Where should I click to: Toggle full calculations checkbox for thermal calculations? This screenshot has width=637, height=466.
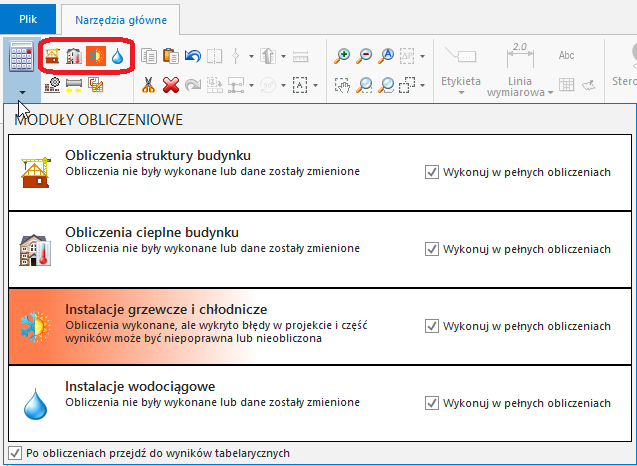432,248
